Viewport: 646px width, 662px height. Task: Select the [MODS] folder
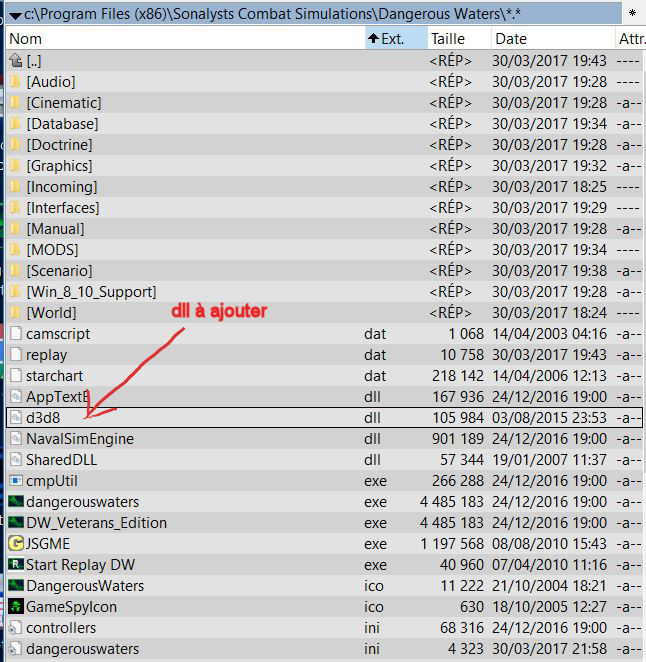point(52,250)
